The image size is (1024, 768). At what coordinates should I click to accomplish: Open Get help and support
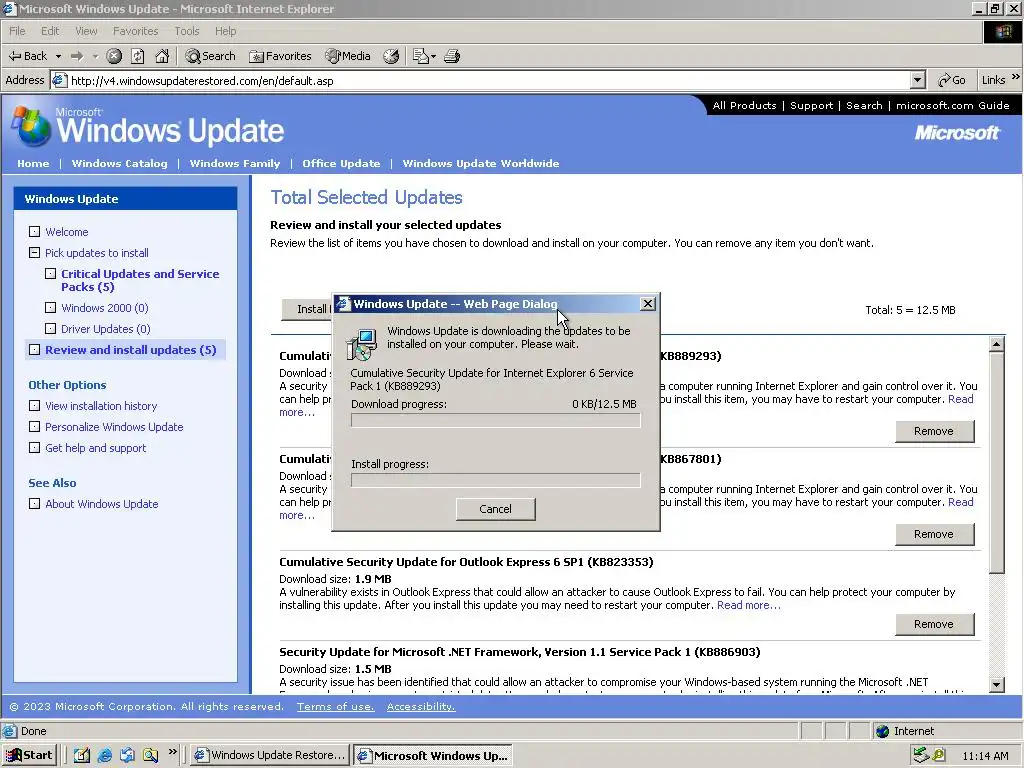[x=95, y=447]
